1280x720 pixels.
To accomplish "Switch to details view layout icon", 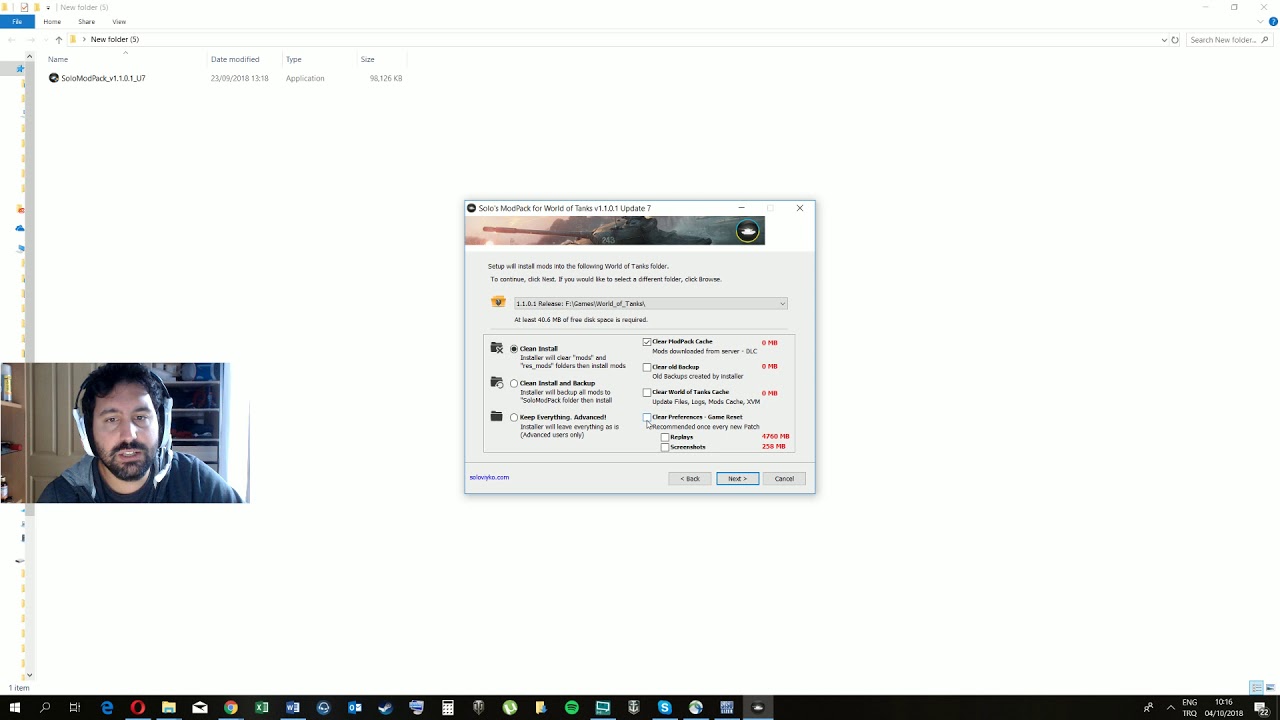I will [x=1256, y=688].
